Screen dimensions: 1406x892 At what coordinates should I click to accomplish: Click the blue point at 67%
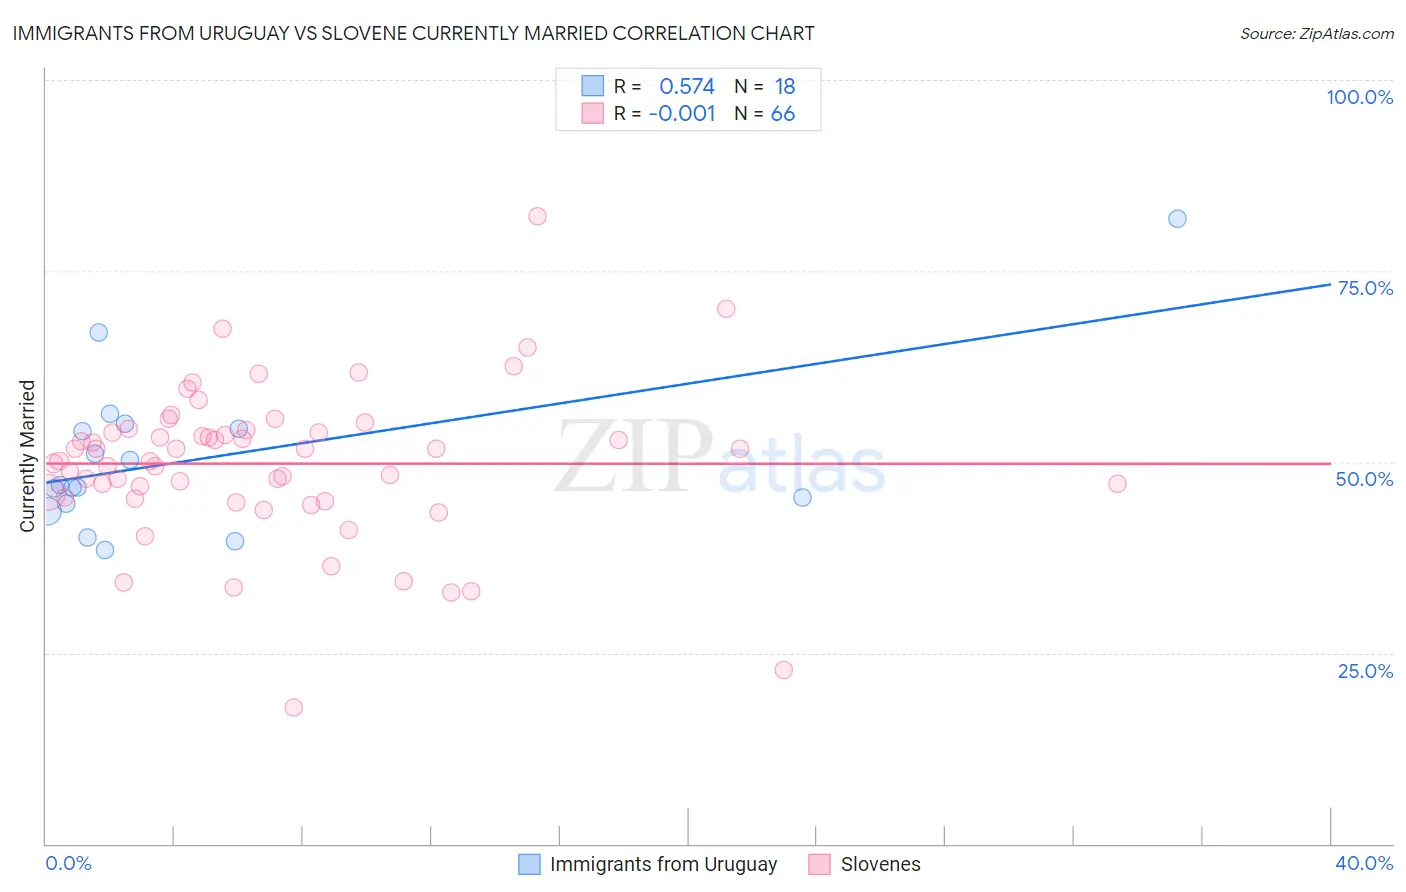click(98, 332)
